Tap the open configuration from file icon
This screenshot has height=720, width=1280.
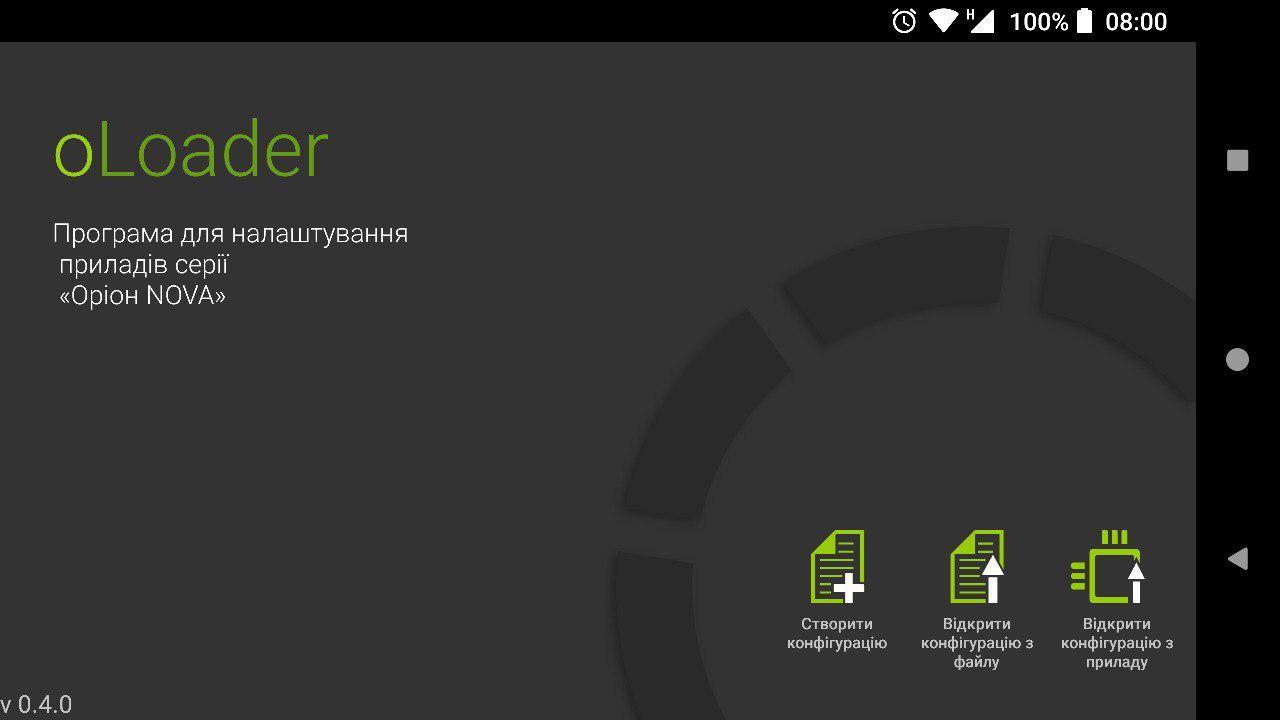pyautogui.click(x=977, y=567)
